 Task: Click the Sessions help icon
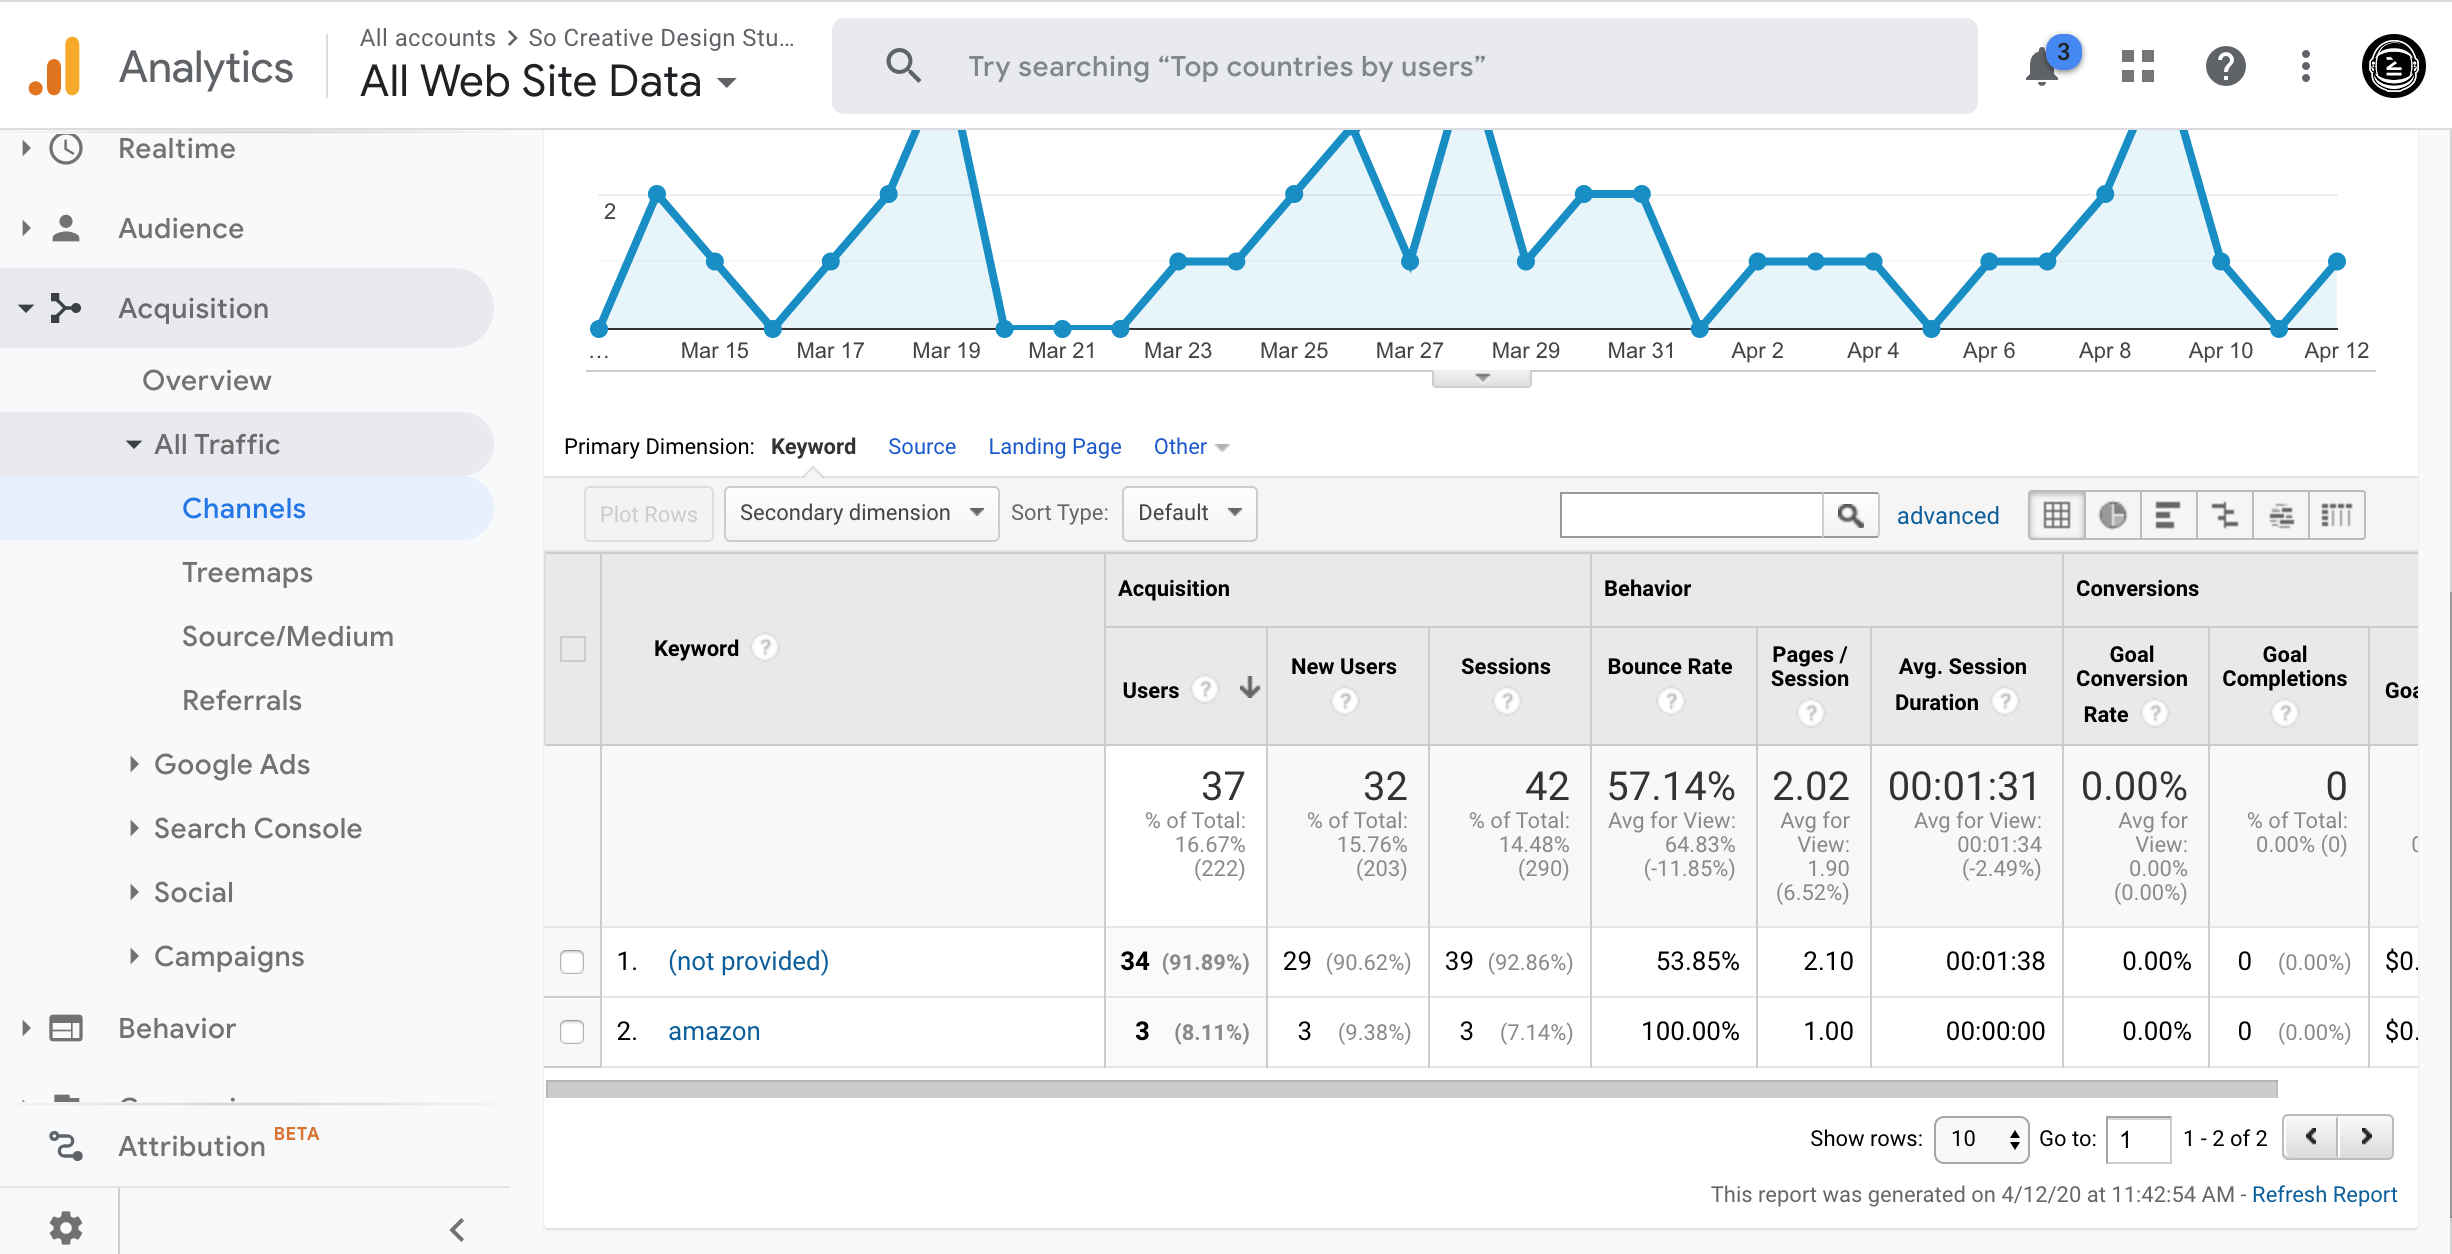pos(1507,702)
